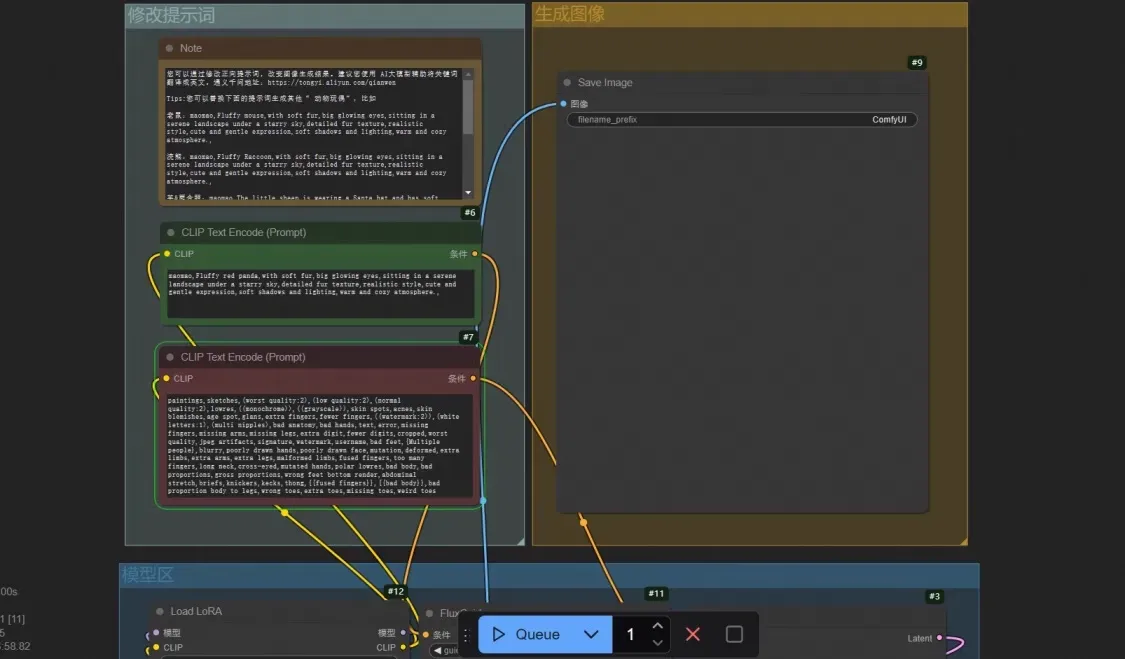Click Load LoRA CLIP output port
Image resolution: width=1125 pixels, height=659 pixels.
pyautogui.click(x=403, y=648)
